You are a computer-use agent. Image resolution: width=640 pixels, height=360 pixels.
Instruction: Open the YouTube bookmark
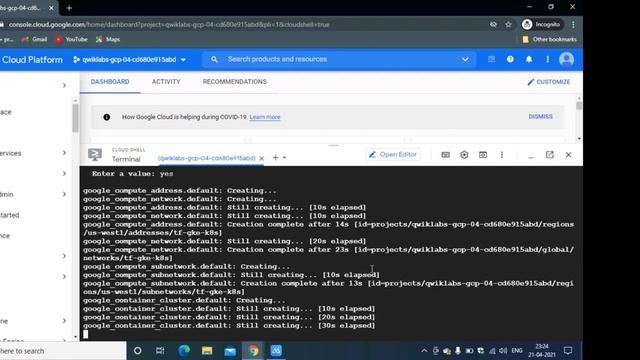71,39
